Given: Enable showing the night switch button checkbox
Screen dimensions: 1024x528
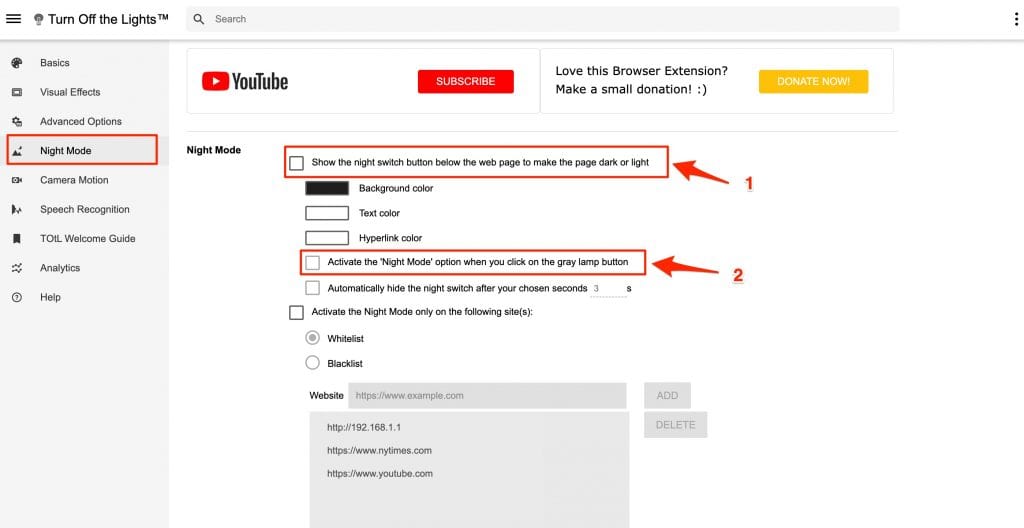Looking at the screenshot, I should point(296,163).
